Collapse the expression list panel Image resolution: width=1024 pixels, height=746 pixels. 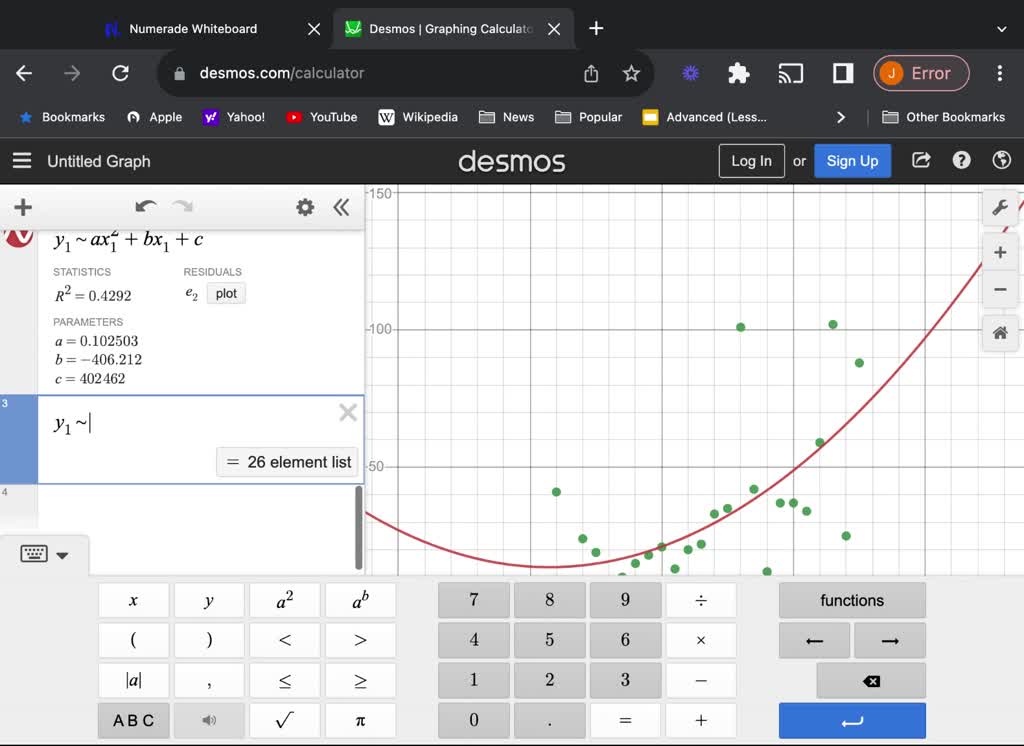point(341,208)
